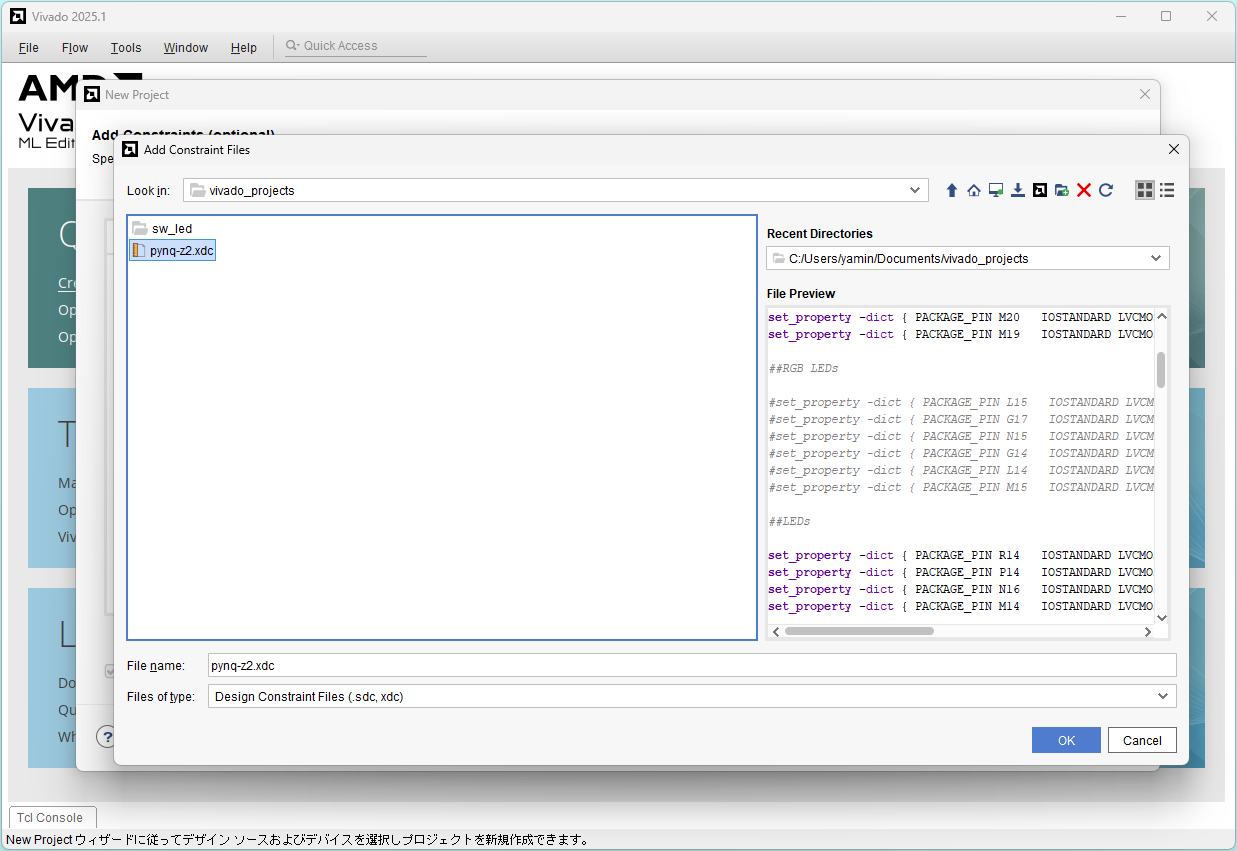Create a new folder in vivado_projects
This screenshot has height=851, width=1237.
coord(1062,190)
